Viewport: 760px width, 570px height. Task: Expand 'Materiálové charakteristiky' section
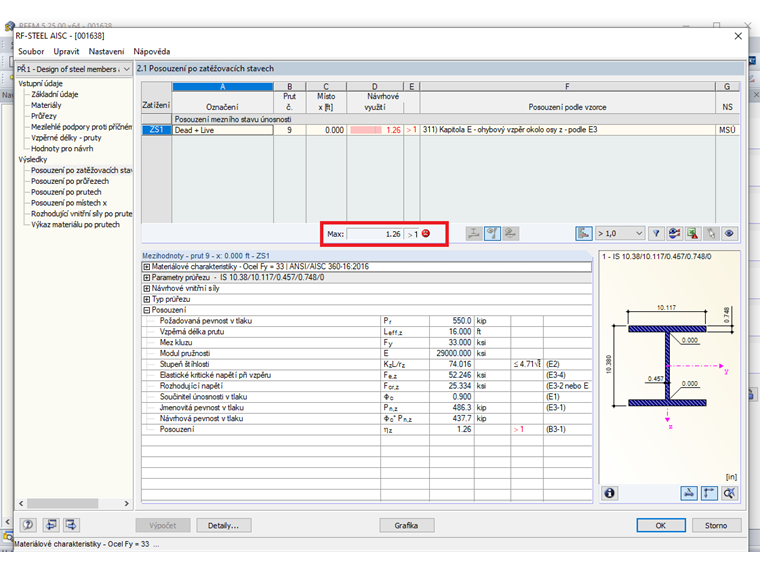tap(146, 267)
